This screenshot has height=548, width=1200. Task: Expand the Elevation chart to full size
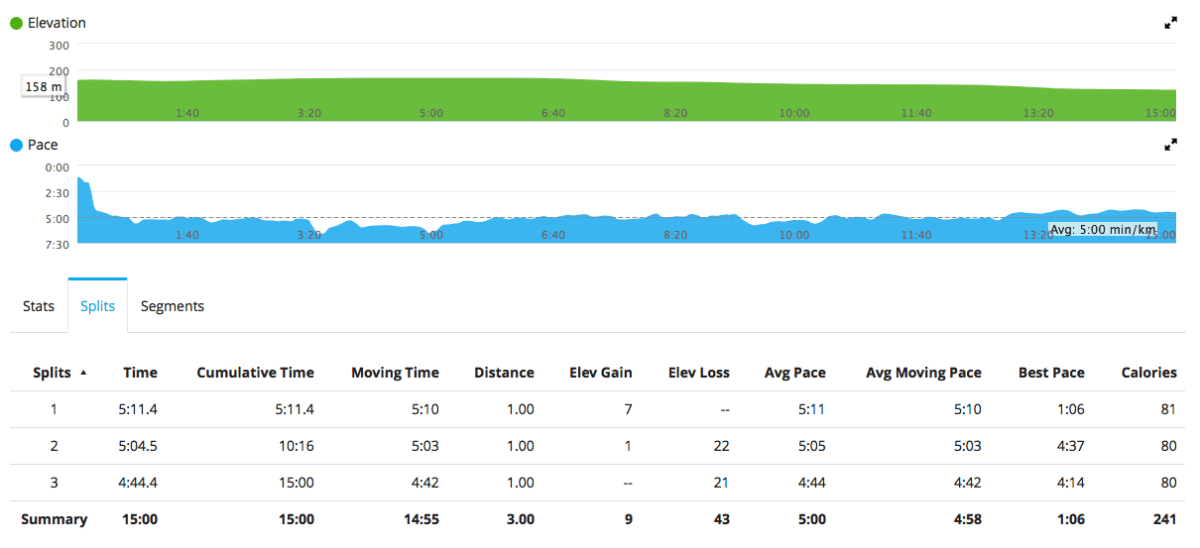[1170, 23]
